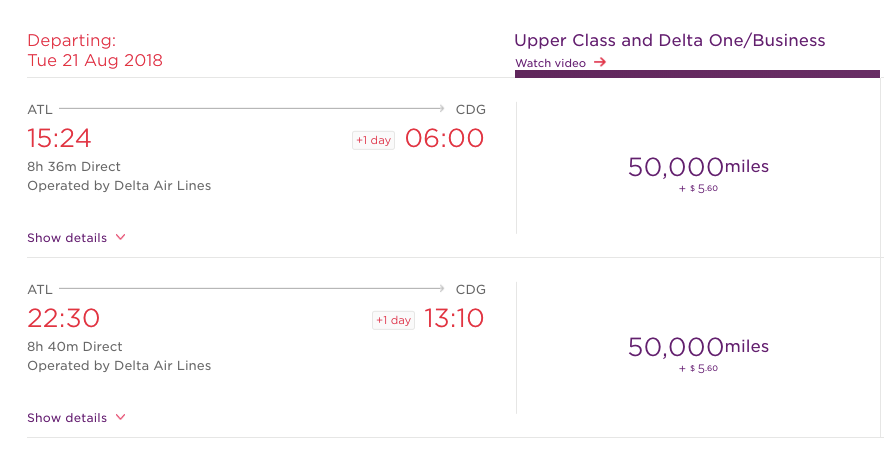This screenshot has width=891, height=449.
Task: Click the departing date Tue 21 Aug 2018
Action: (95, 60)
